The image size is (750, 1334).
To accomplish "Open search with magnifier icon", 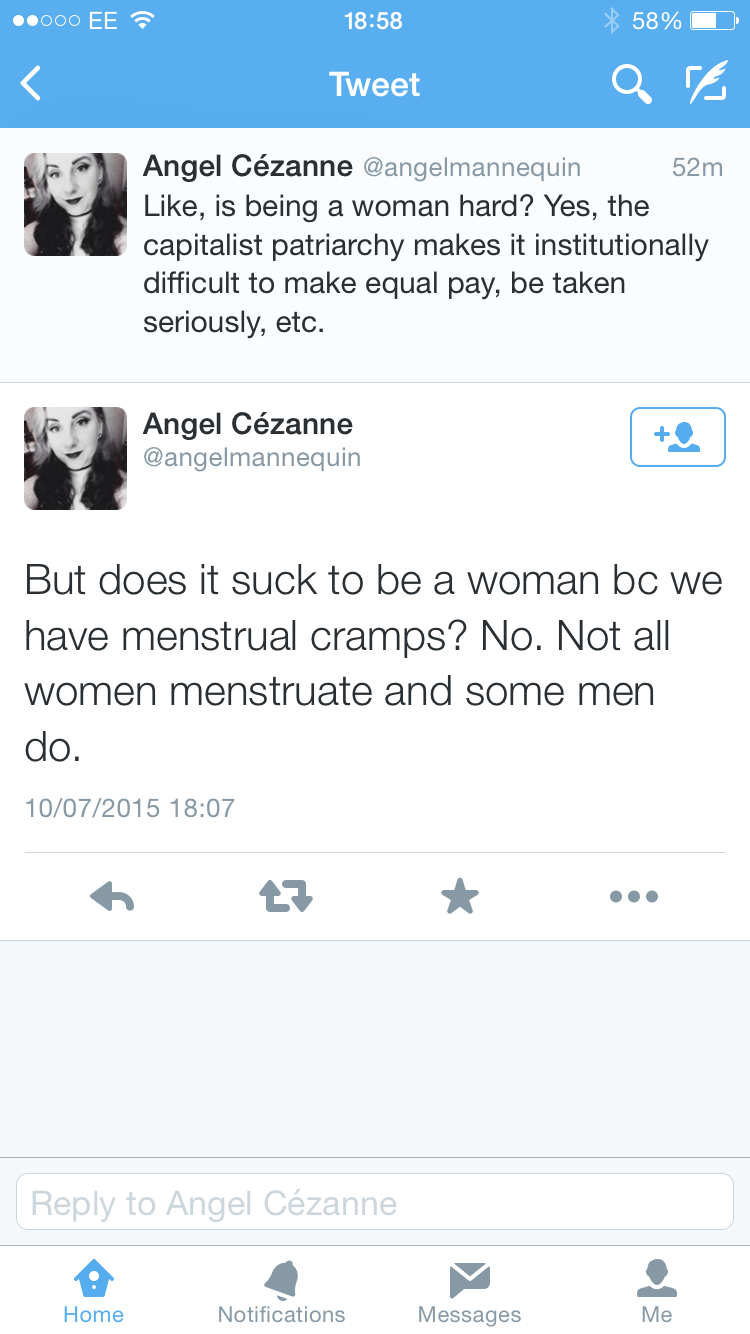I will click(631, 84).
